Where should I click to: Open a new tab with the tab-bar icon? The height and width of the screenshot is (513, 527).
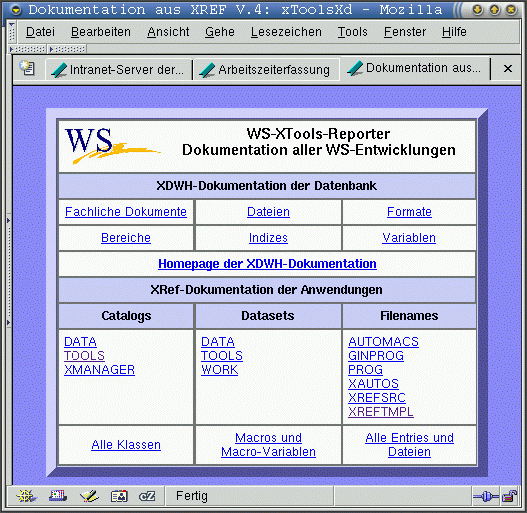[x=27, y=68]
